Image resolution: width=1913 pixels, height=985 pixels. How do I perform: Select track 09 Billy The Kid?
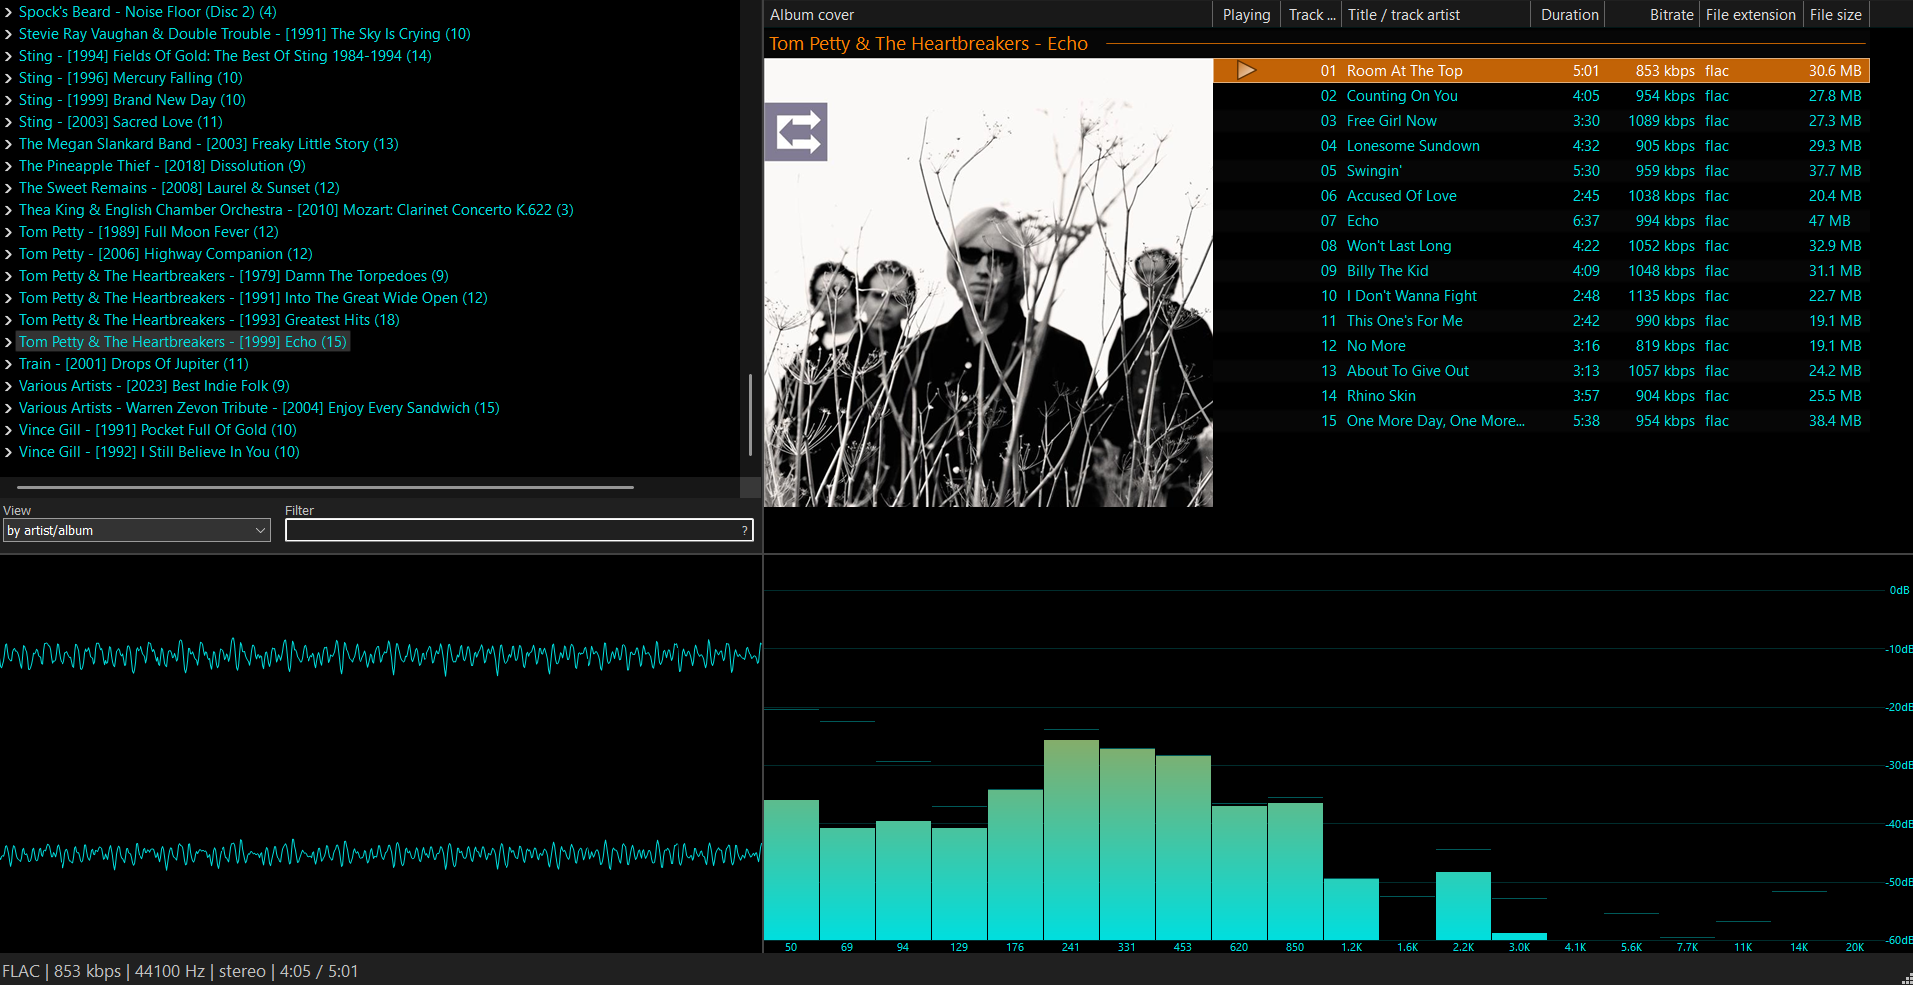click(x=1541, y=271)
